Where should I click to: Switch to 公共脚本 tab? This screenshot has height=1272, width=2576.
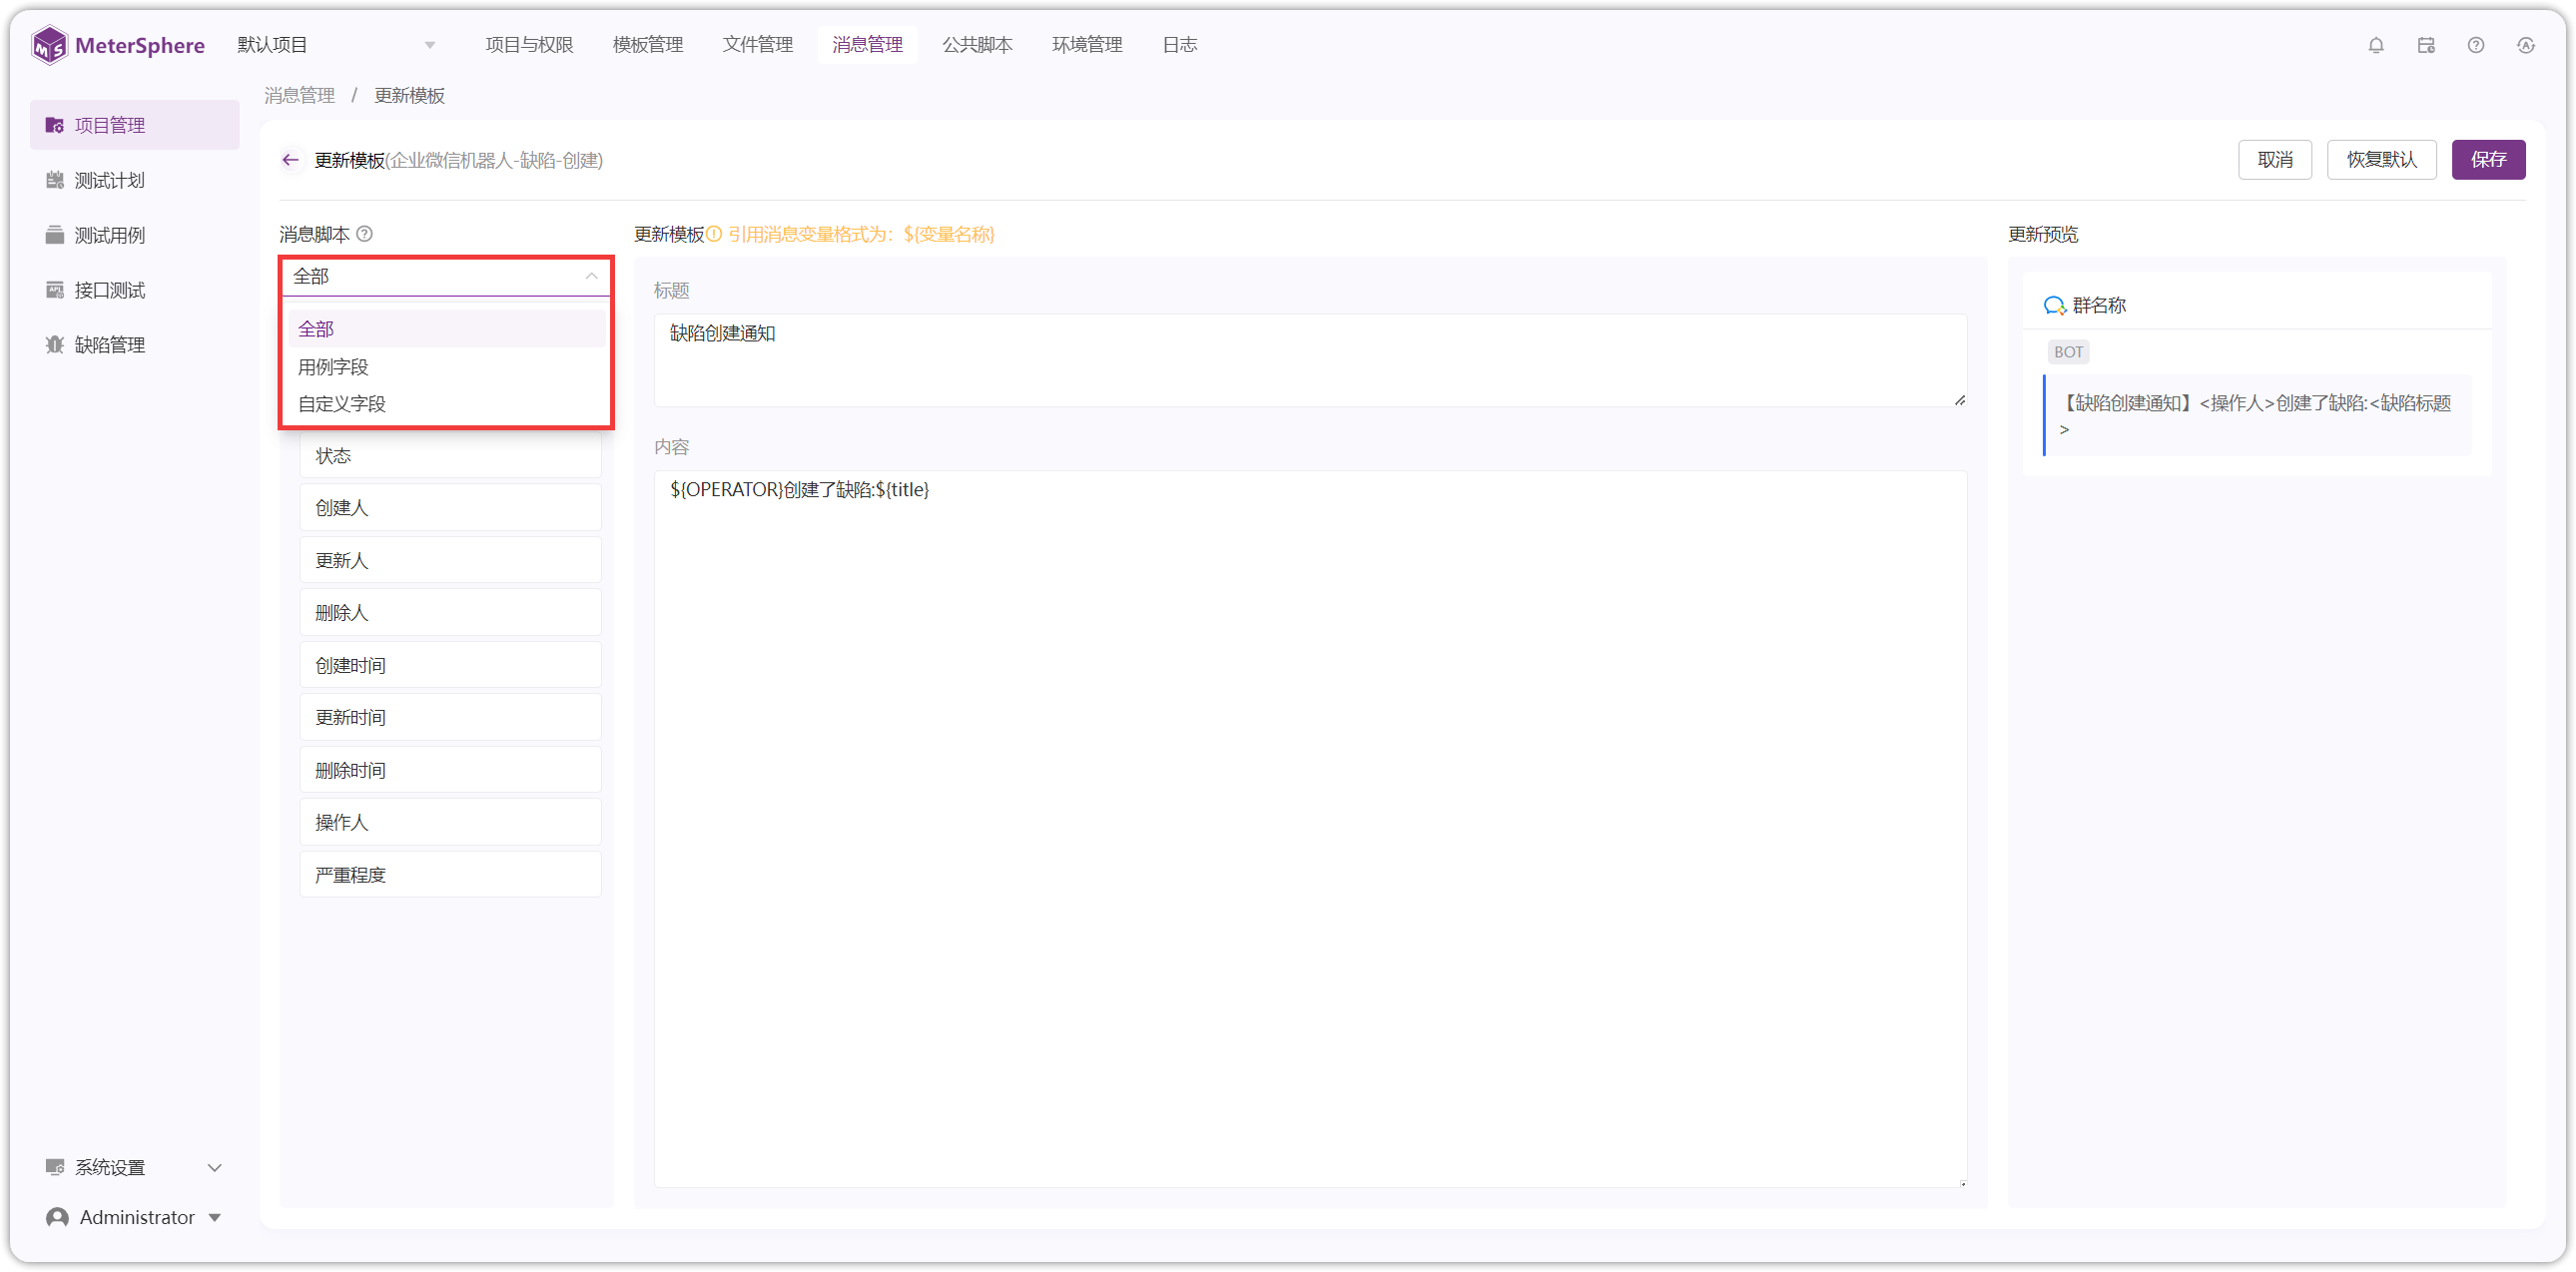click(x=977, y=45)
